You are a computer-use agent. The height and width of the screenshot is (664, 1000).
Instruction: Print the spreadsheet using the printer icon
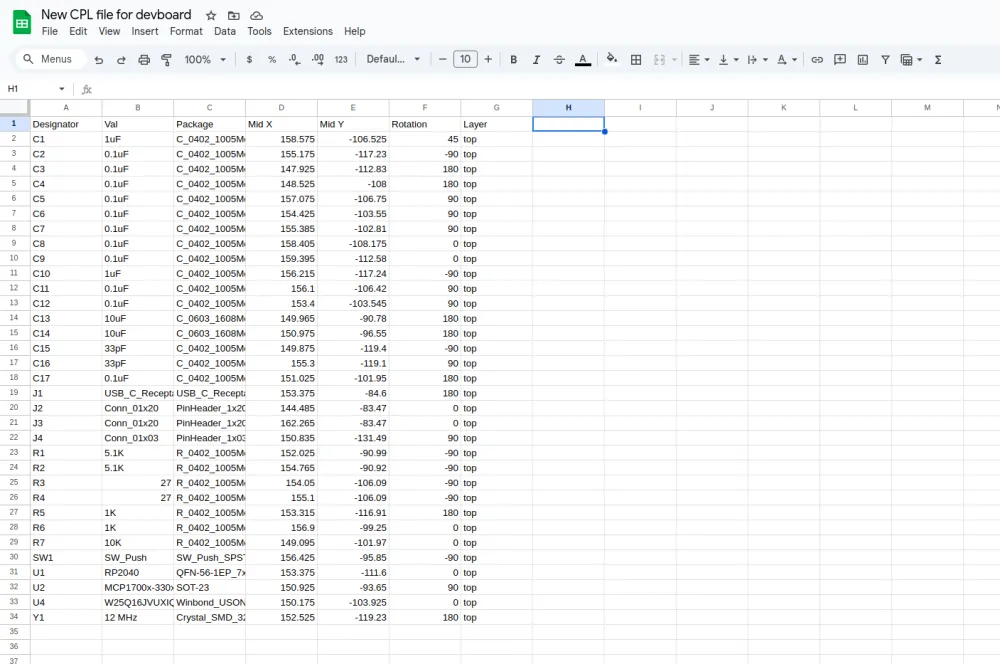(144, 60)
